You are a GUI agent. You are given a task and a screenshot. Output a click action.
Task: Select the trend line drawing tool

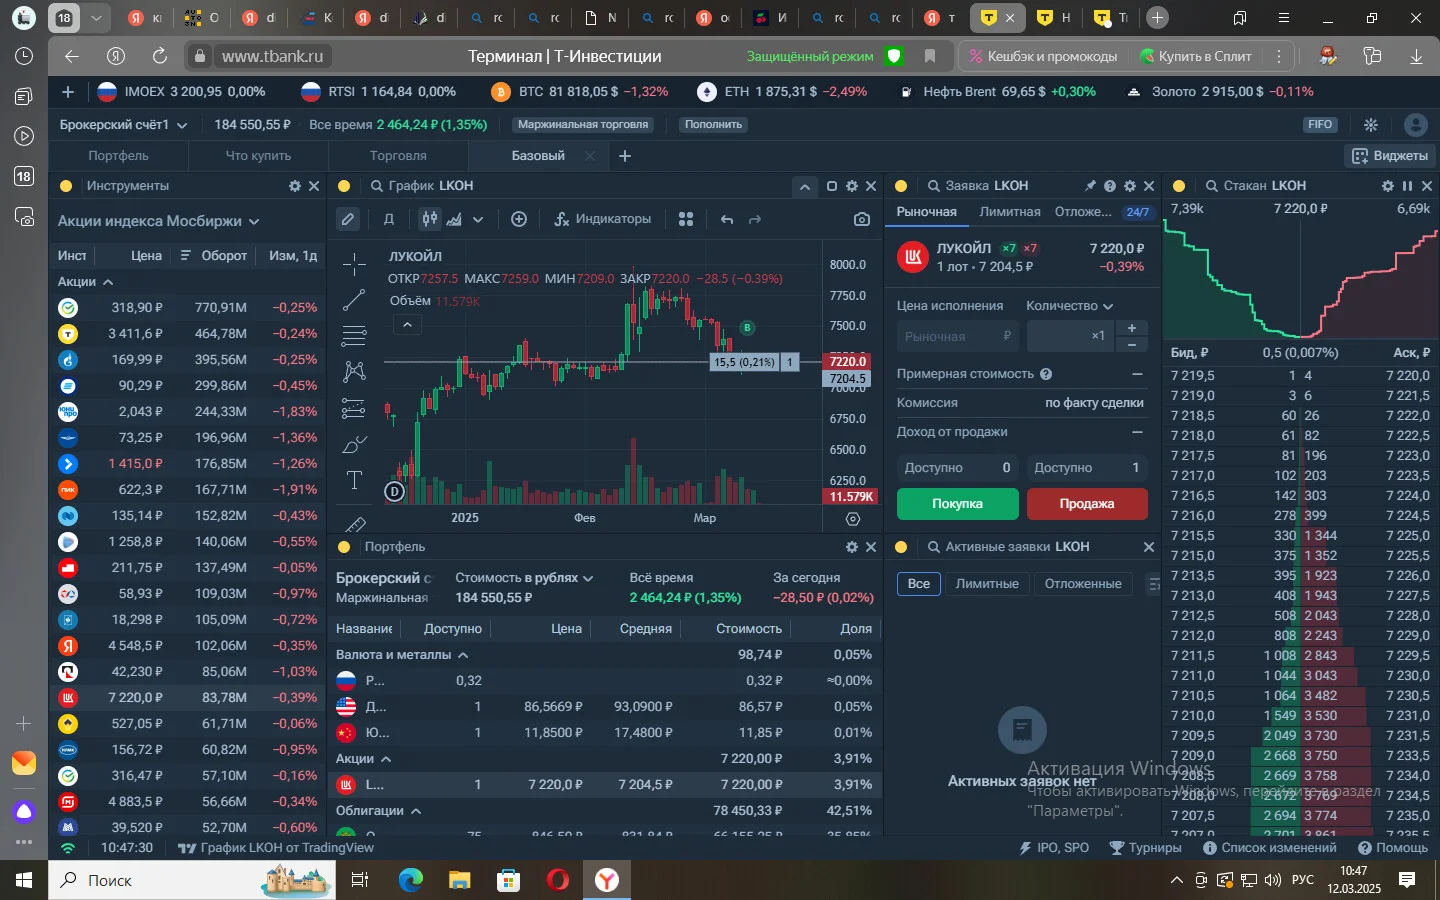coord(354,299)
